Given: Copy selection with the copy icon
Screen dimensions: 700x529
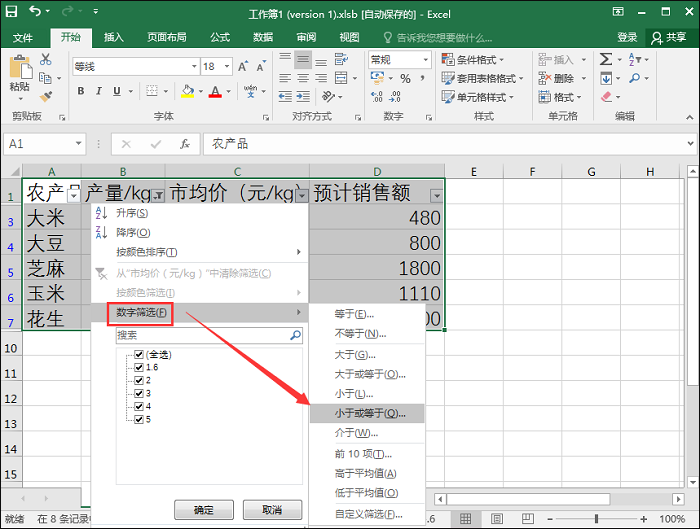Looking at the screenshot, I should [45, 78].
